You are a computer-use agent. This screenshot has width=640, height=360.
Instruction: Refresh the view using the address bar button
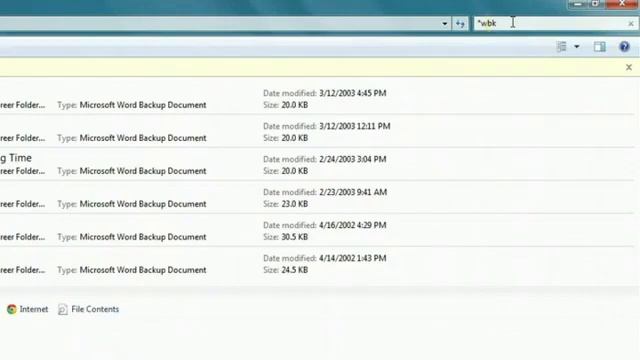coord(460,24)
